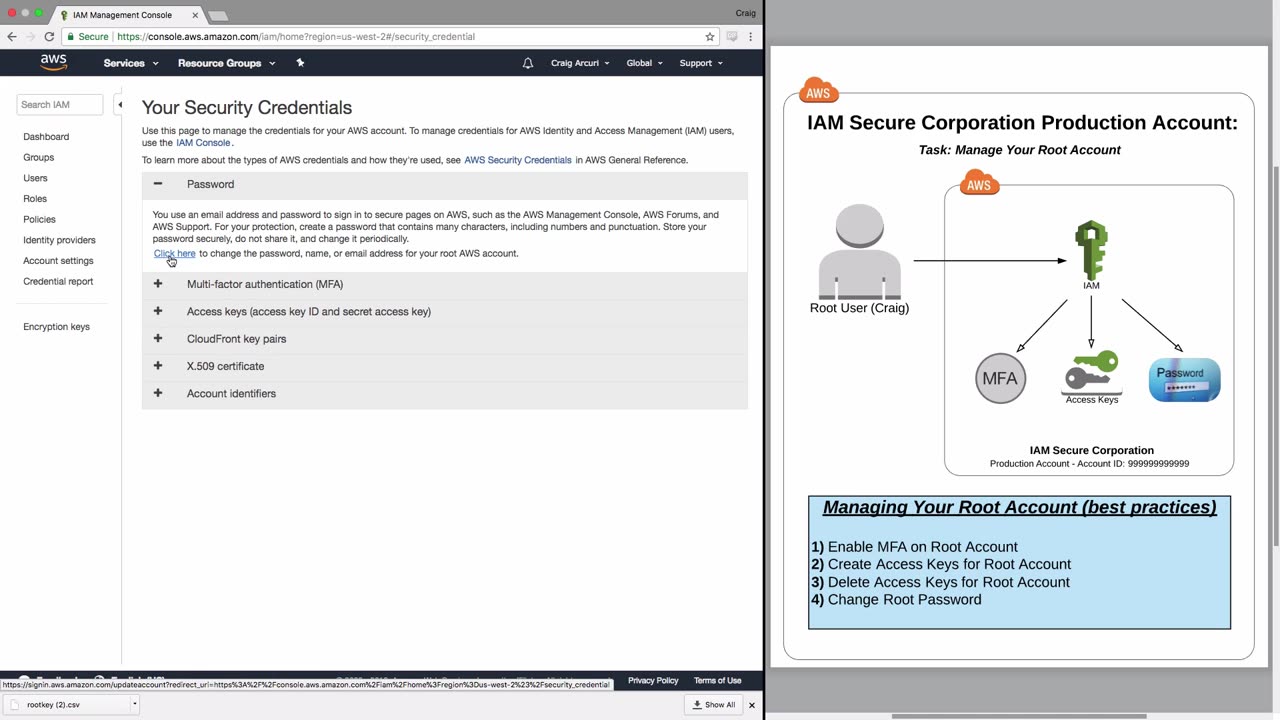Open the Services dropdown
Viewport: 1280px width, 720px height.
point(131,63)
